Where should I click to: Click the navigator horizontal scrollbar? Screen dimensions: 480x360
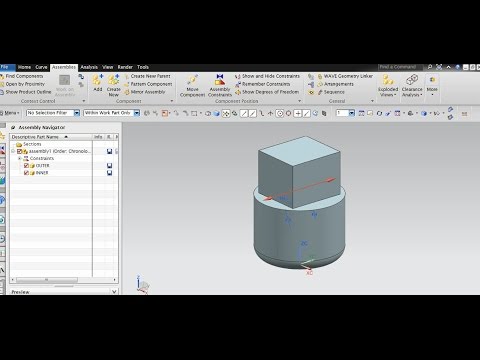click(x=47, y=280)
